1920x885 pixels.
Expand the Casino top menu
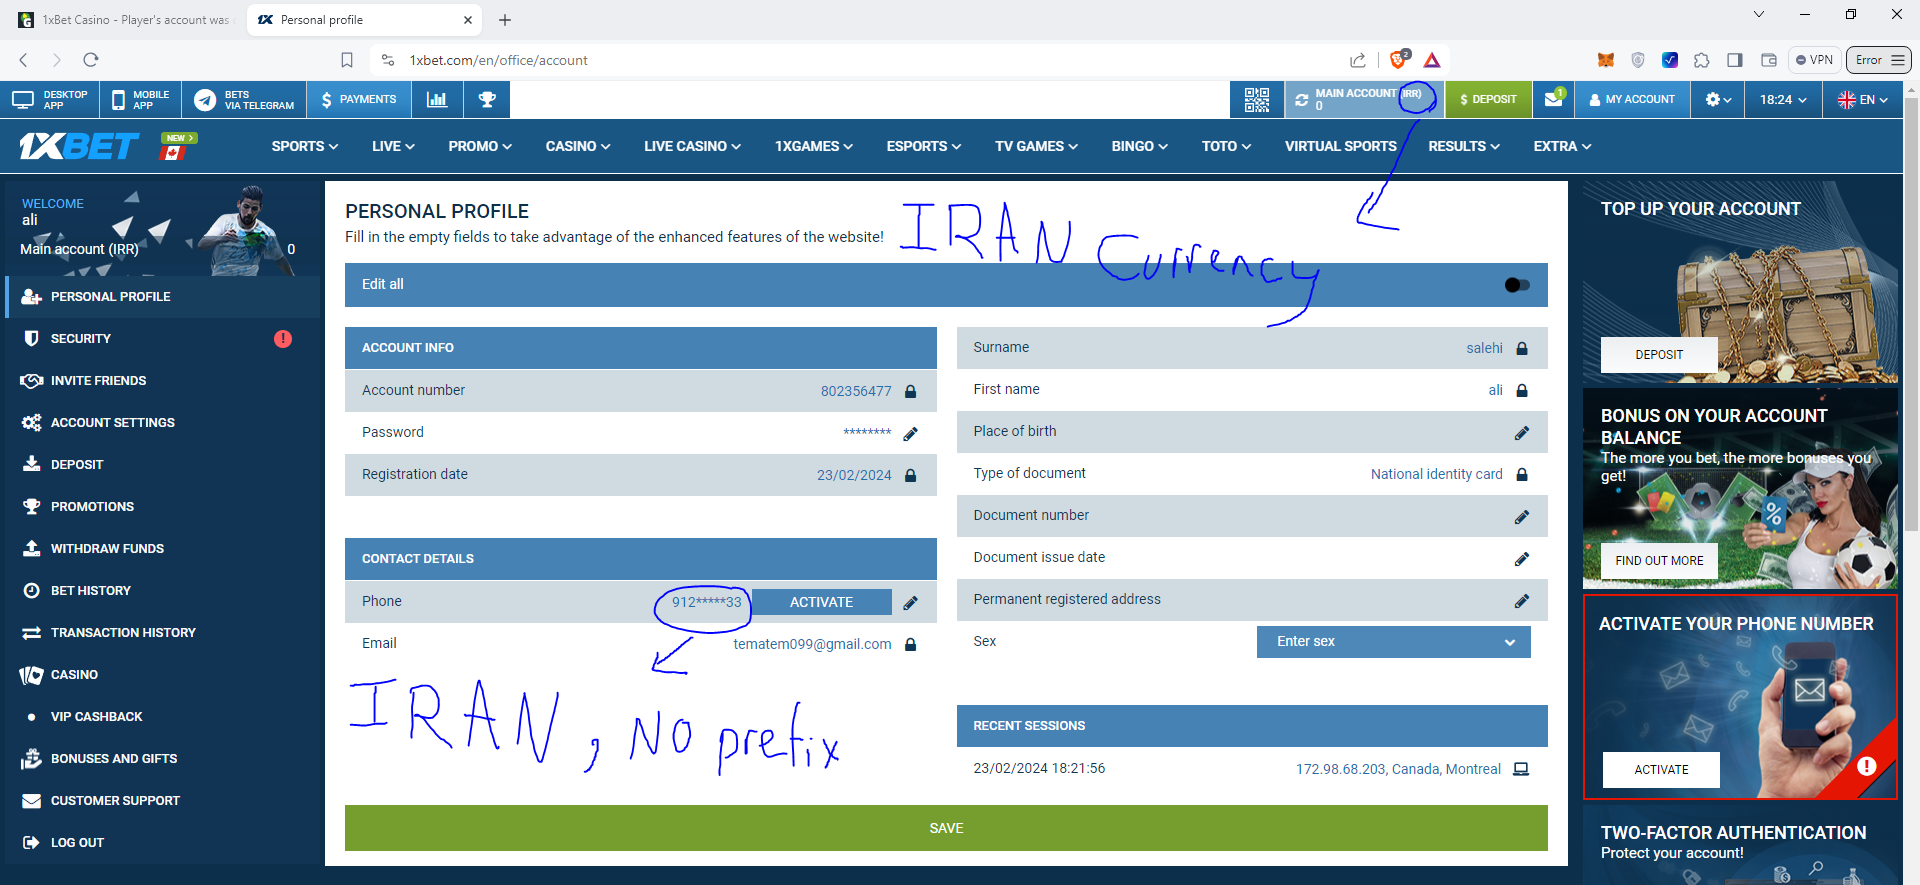tap(578, 146)
